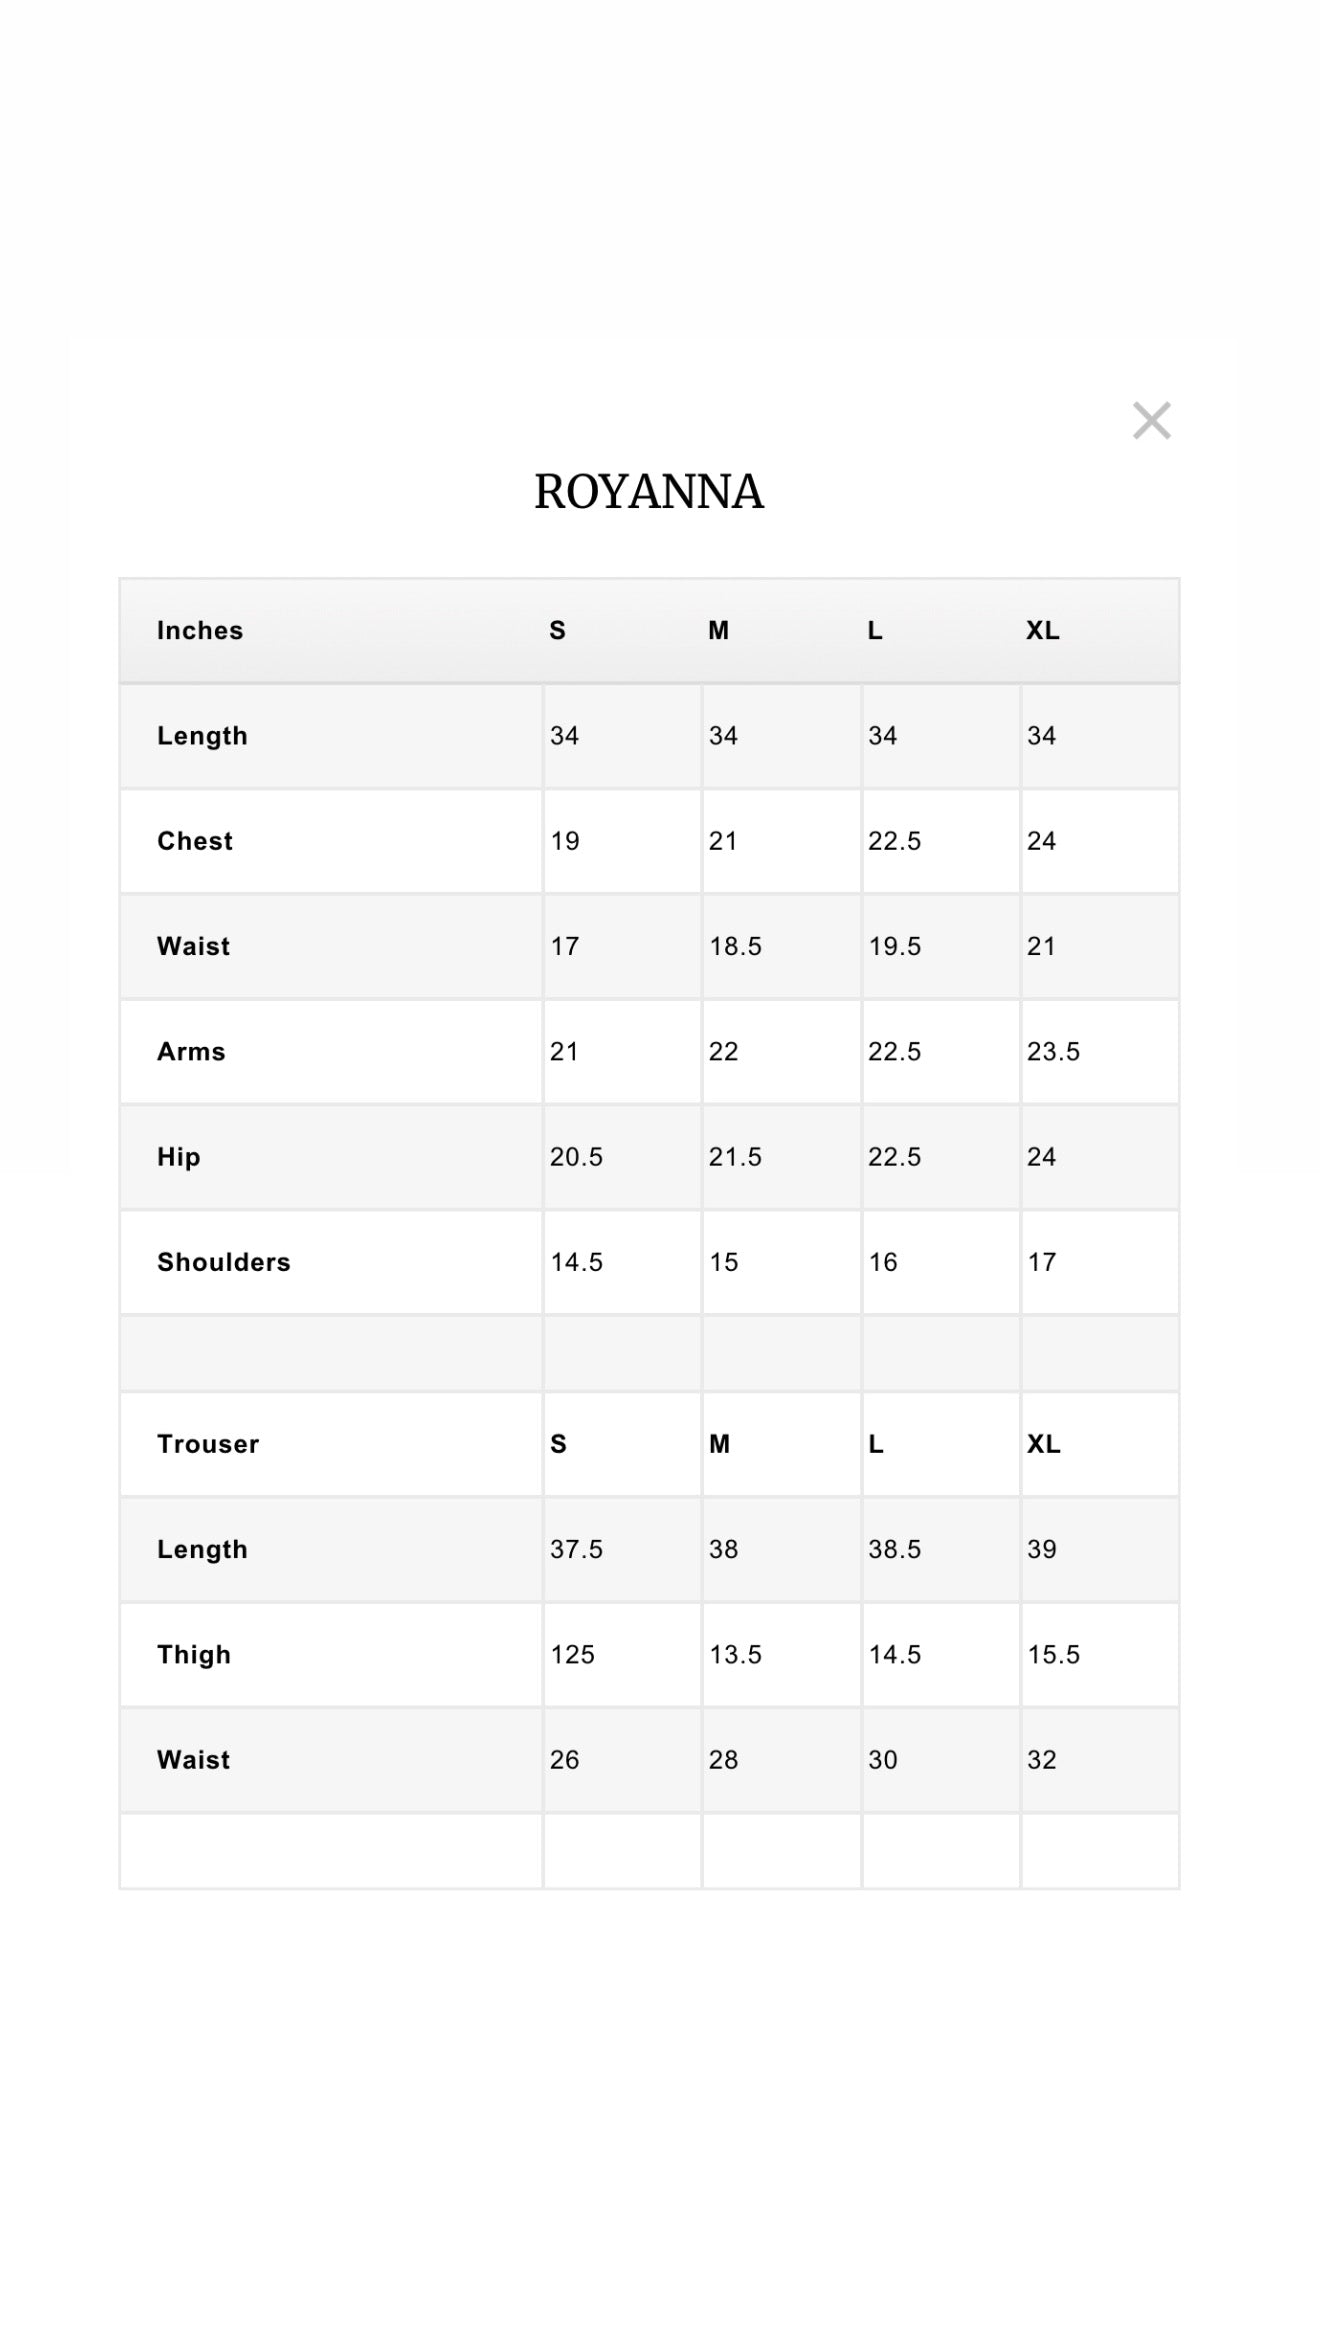Image resolution: width=1320 pixels, height=2346 pixels.
Task: Click the Thigh XL value 15.5
Action: [x=1053, y=1655]
